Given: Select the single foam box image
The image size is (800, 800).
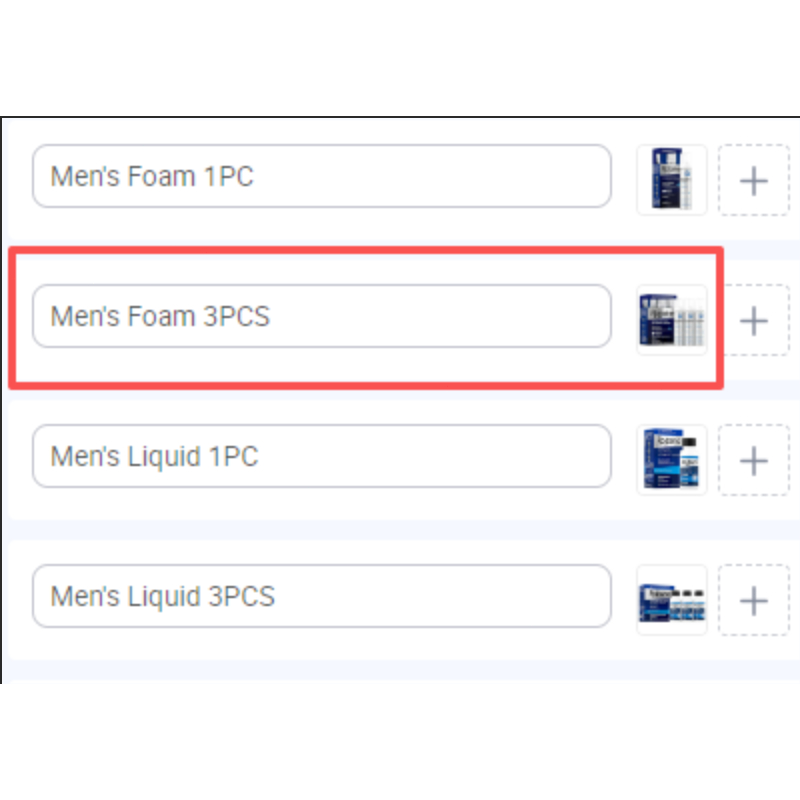Looking at the screenshot, I should click(672, 180).
